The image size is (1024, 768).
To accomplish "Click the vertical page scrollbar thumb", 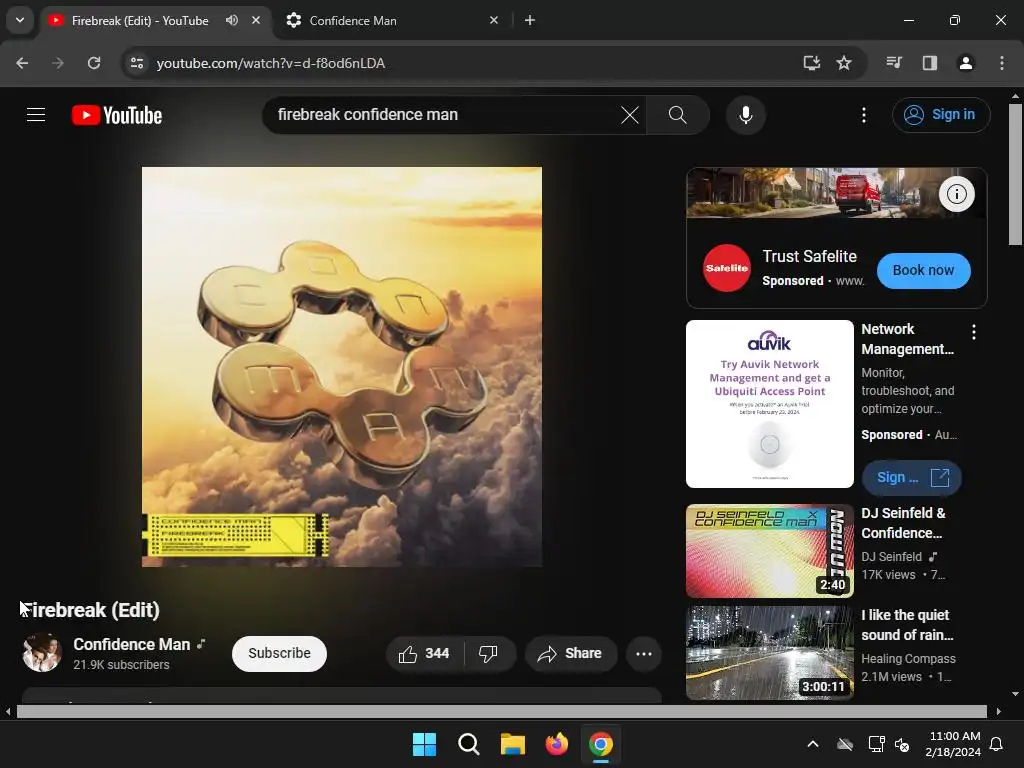I will coord(1015,174).
